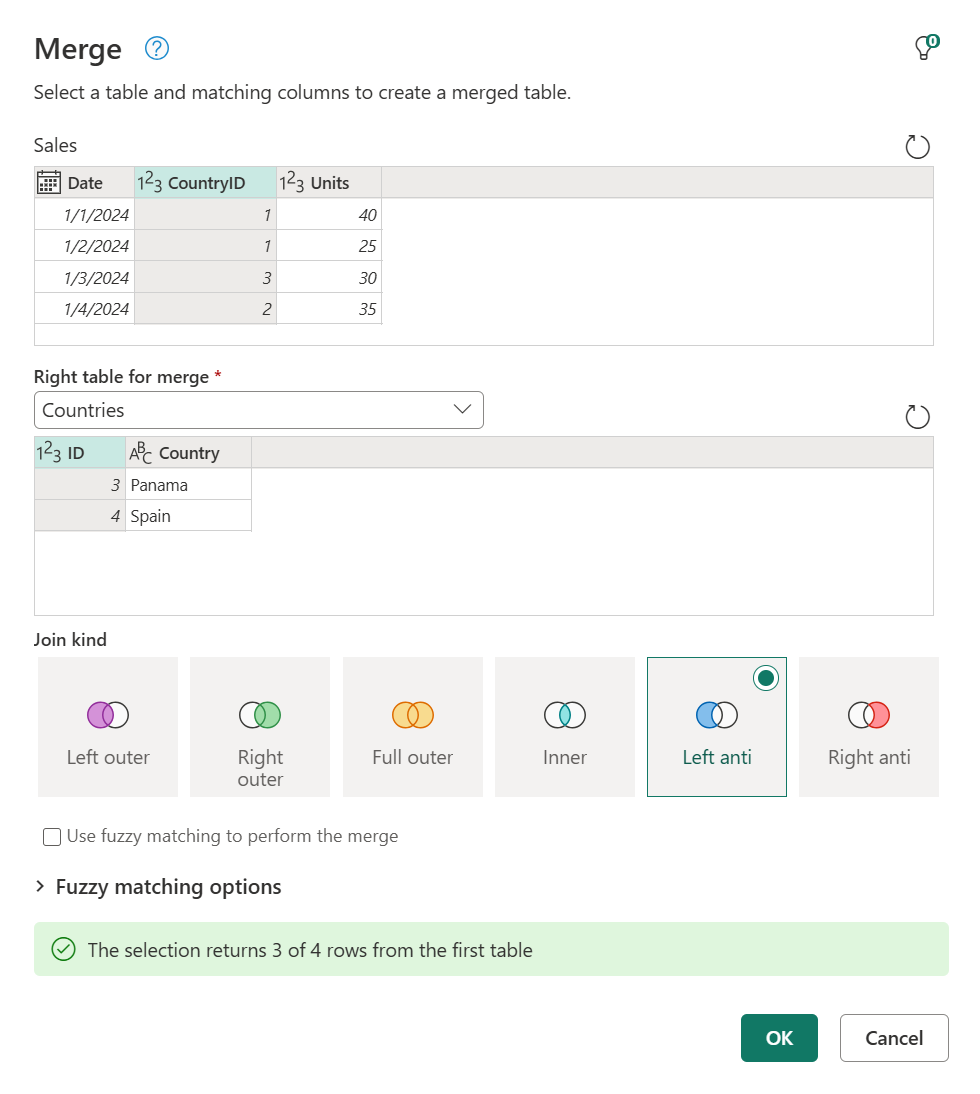Click the ABC text type icon on Country column
Viewport: 980px width, 1094px height.
tap(141, 452)
